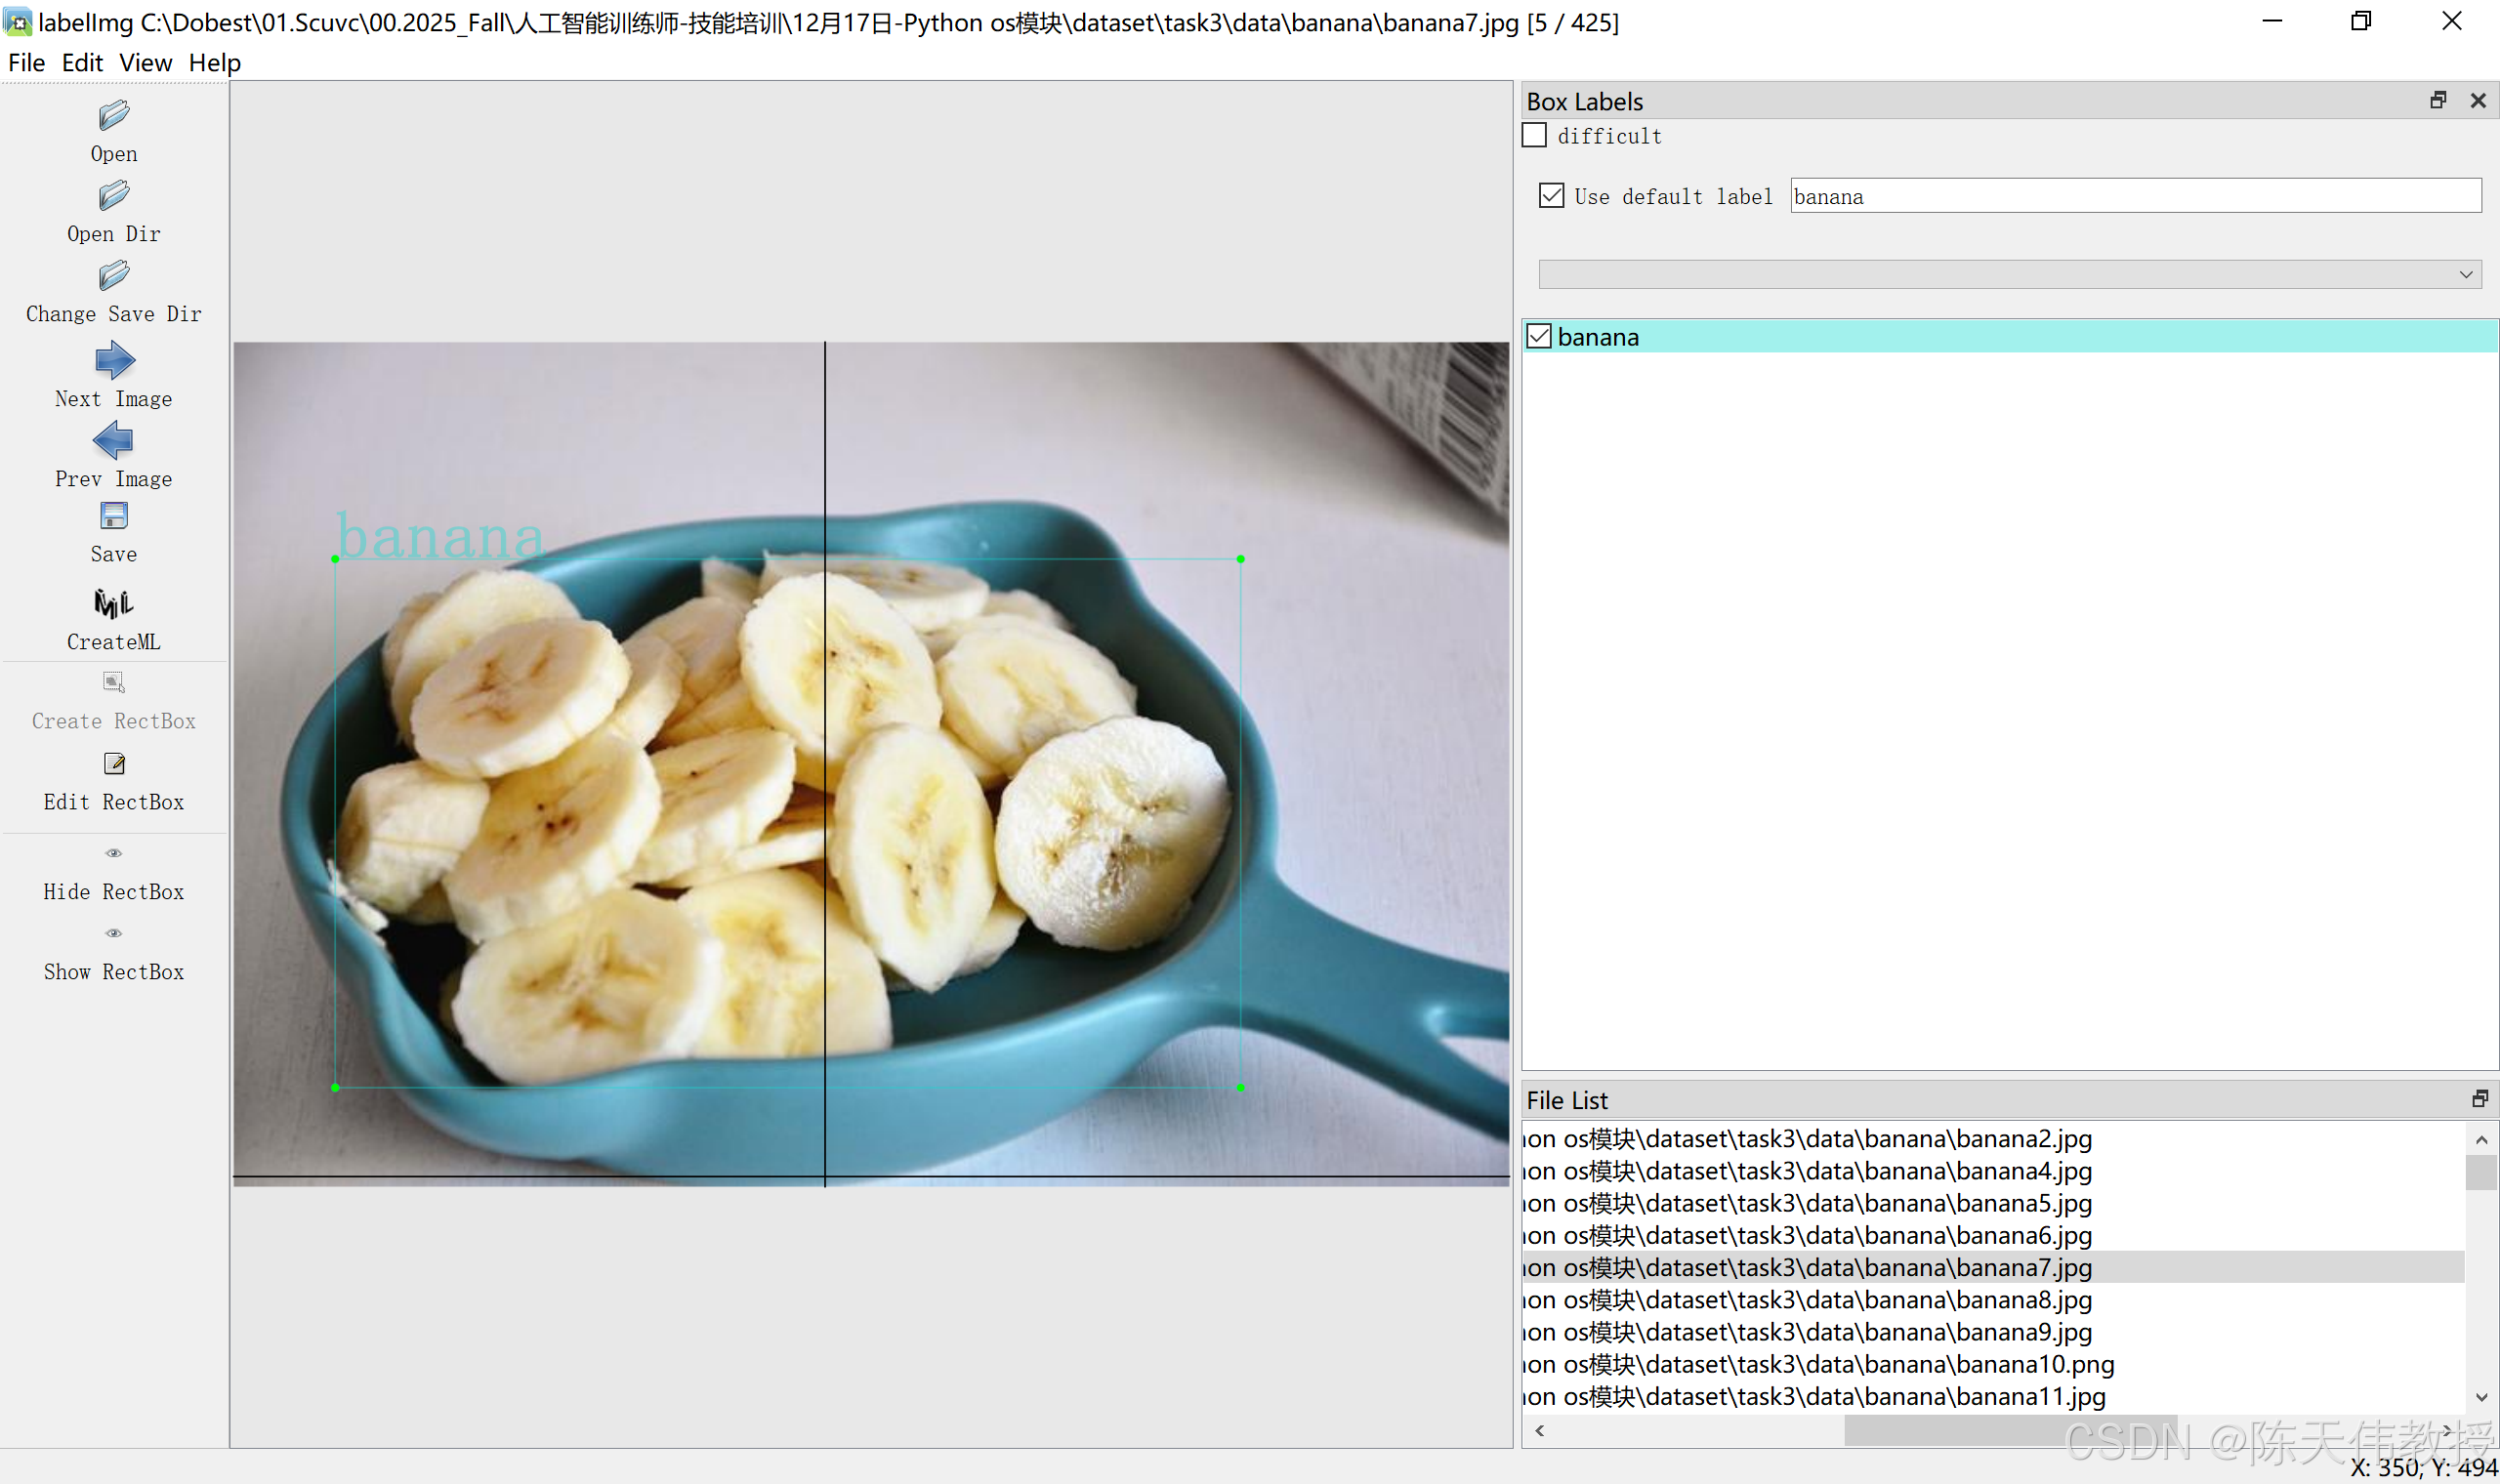2500x1484 pixels.
Task: Switch annotation format via CreateML icon
Action: click(114, 604)
